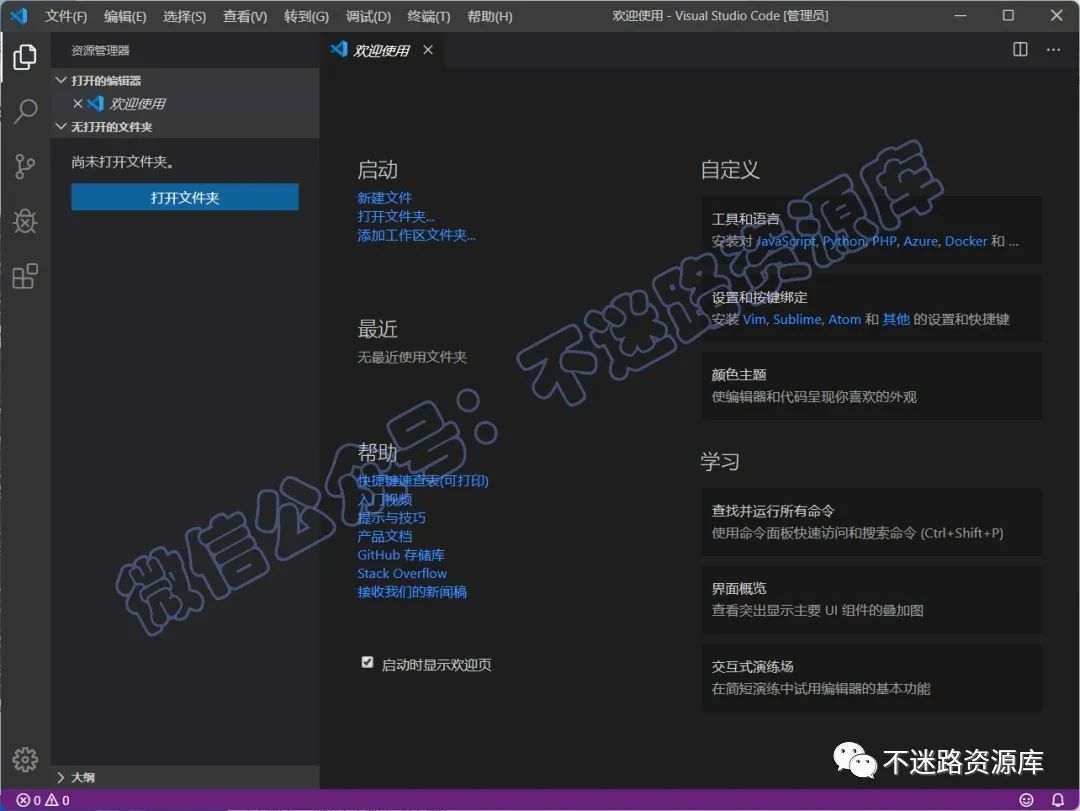Open the 文件(F) menu
1080x811 pixels.
(66, 16)
